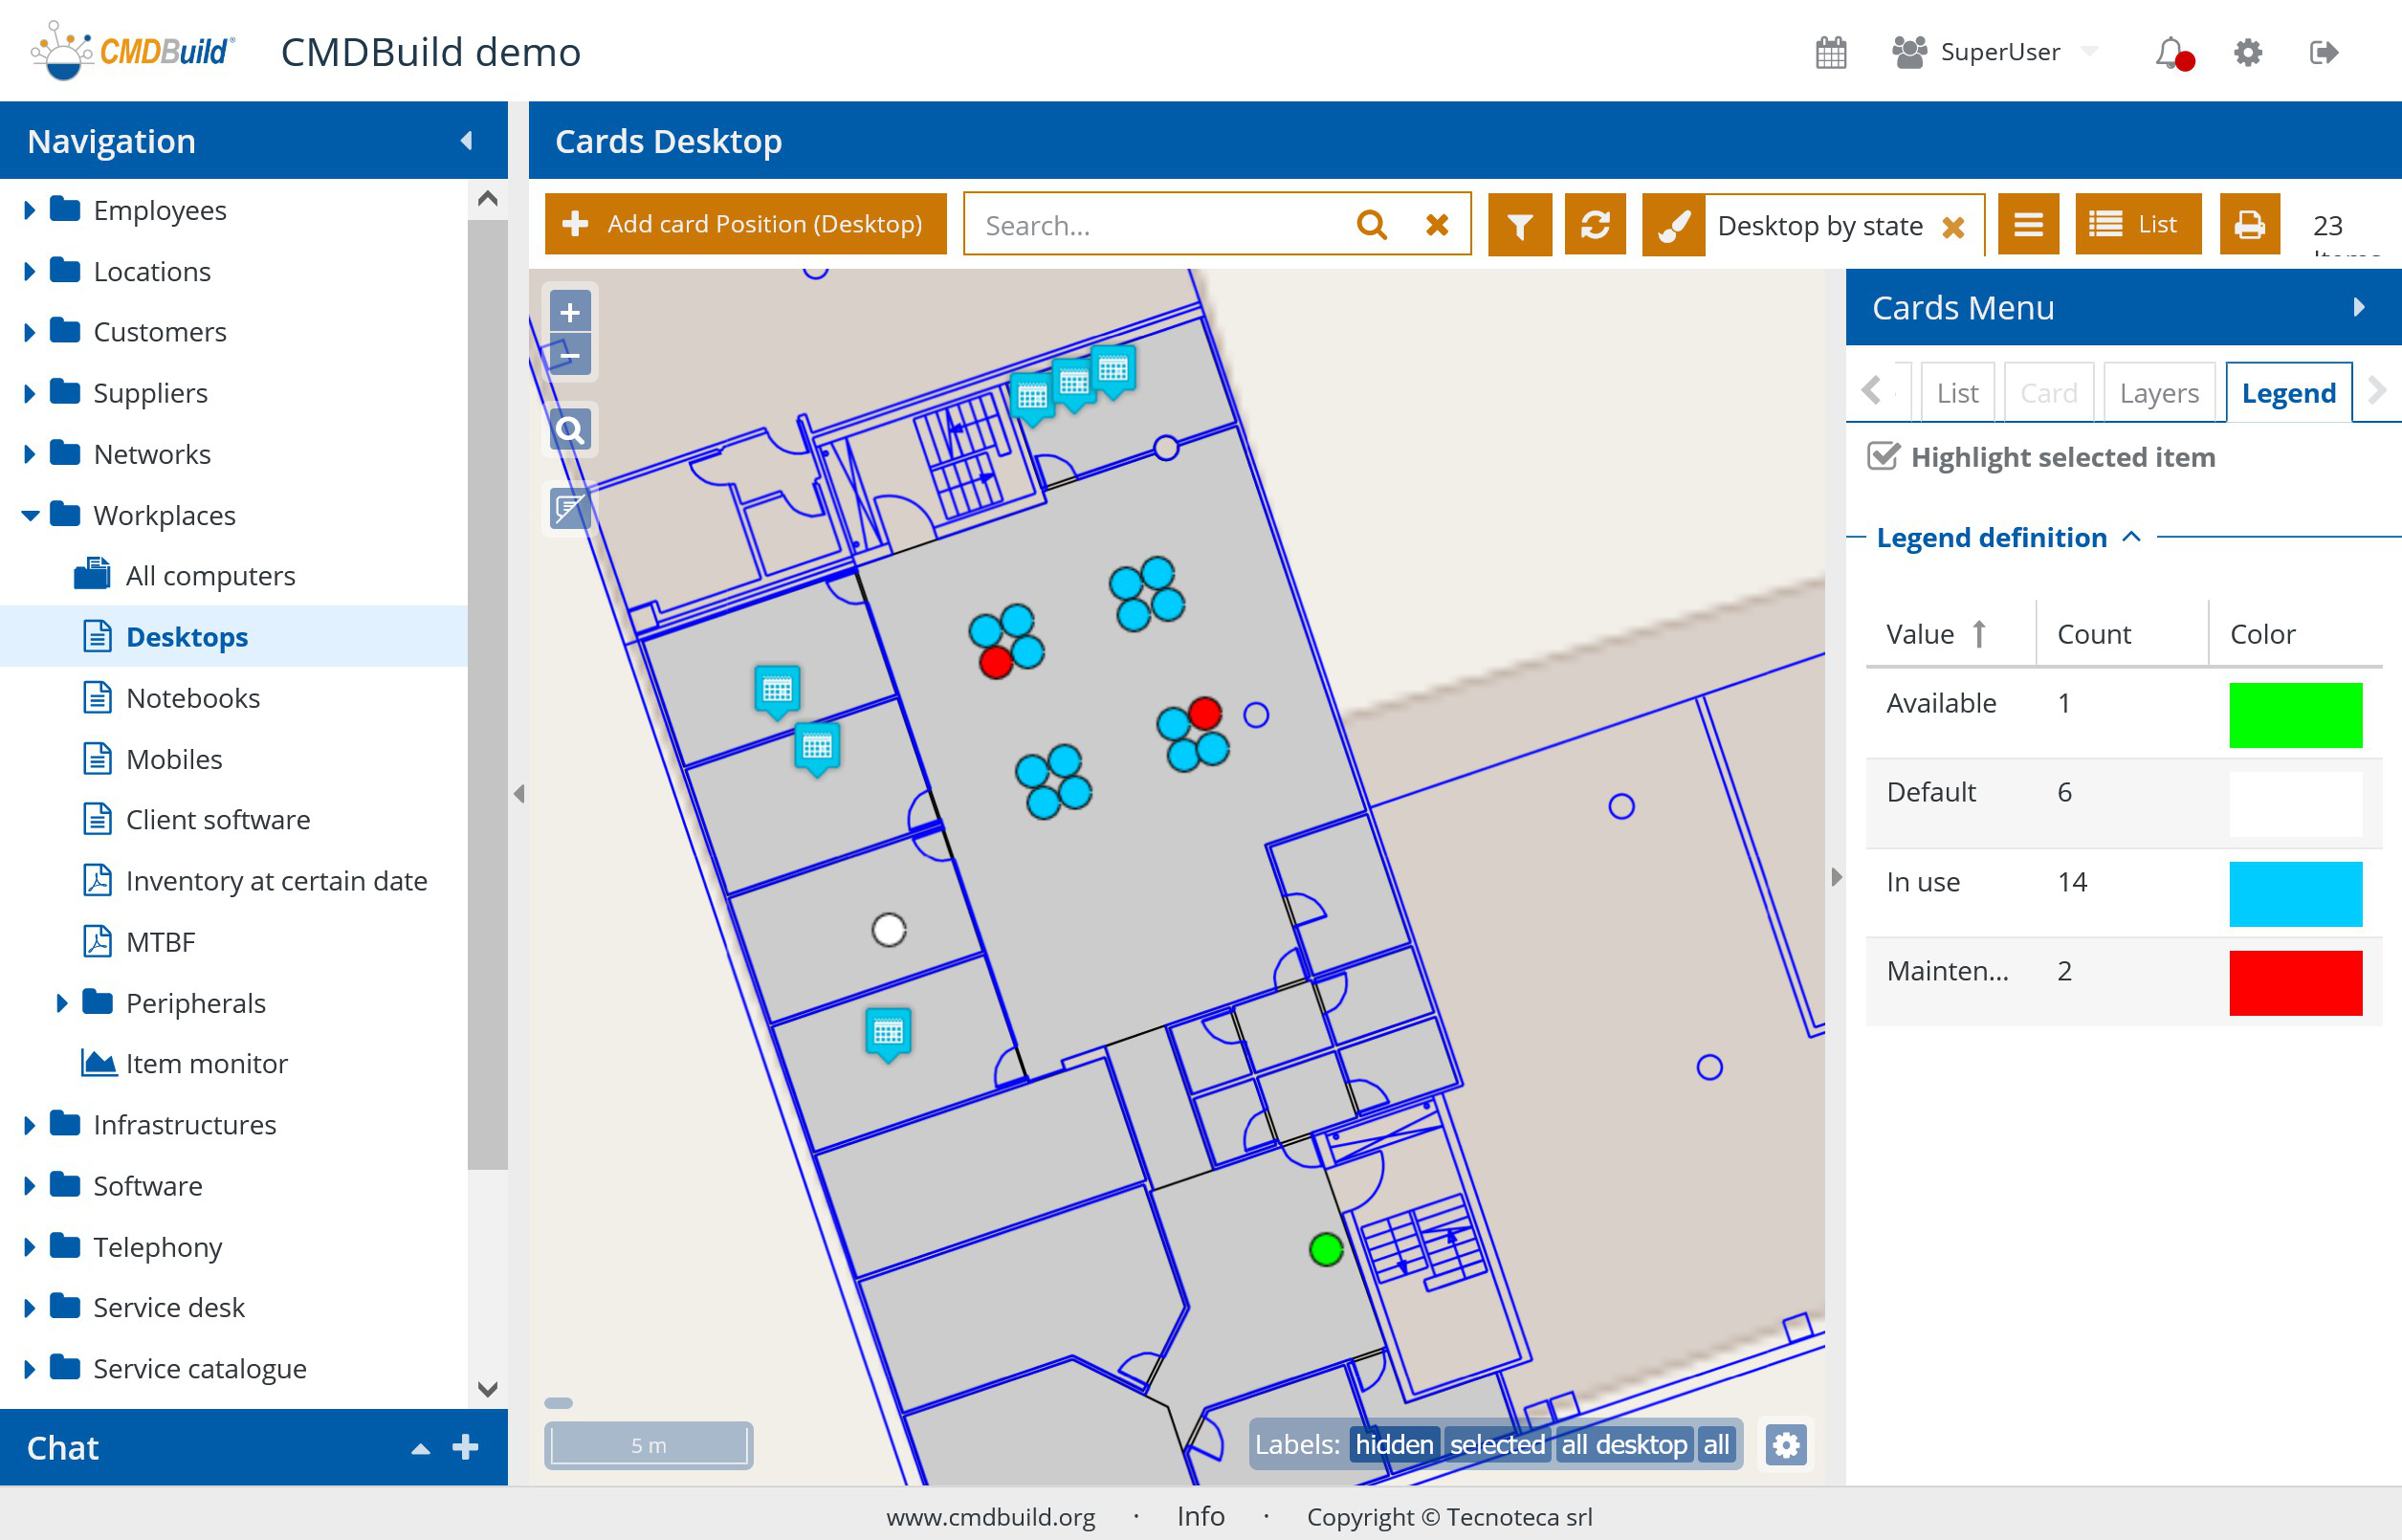Collapse the Workplaces folder
Screen dimensions: 2402x1540
[x=29, y=515]
